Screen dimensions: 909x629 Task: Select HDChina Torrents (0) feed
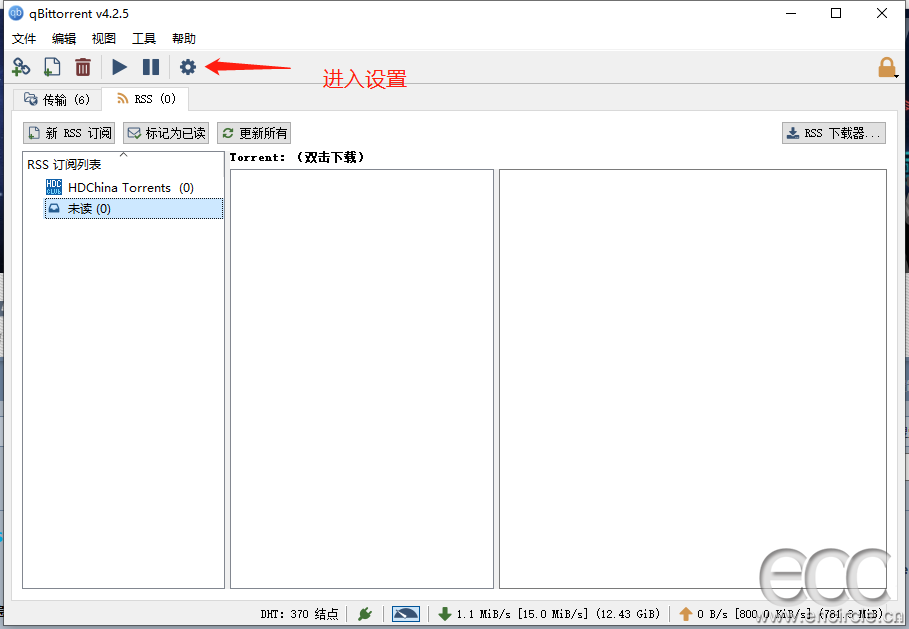pyautogui.click(x=130, y=188)
